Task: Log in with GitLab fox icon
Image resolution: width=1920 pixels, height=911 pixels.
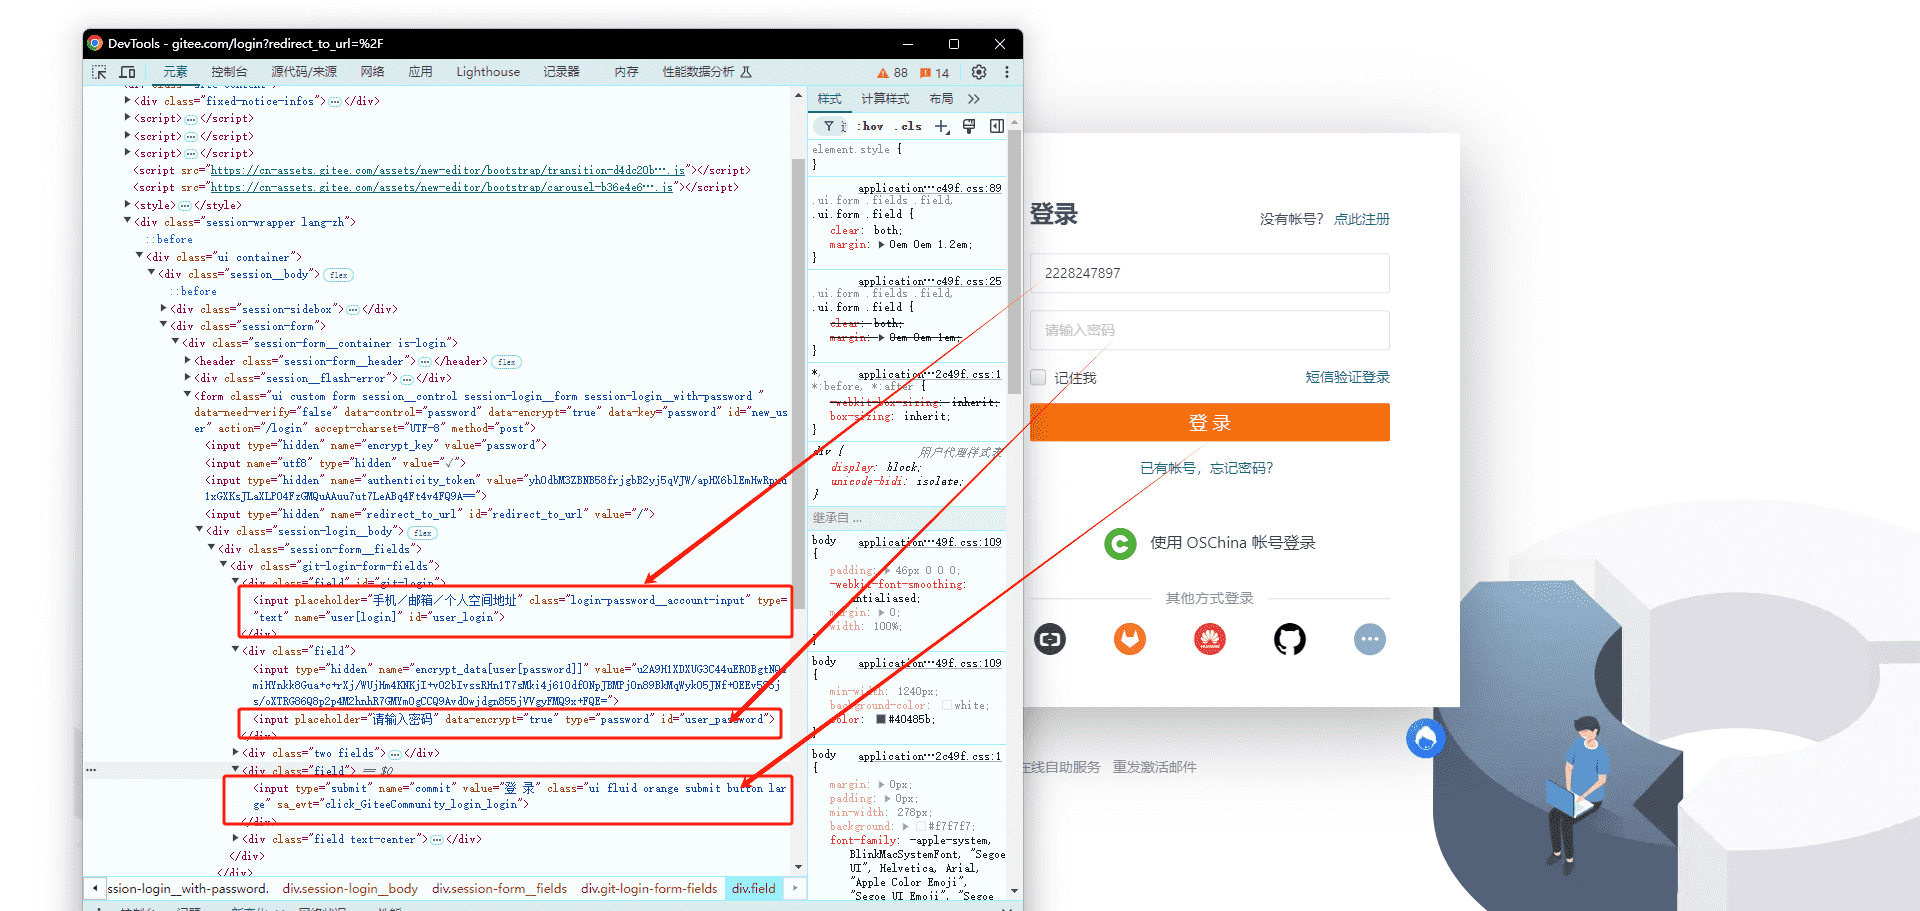Action: [1130, 639]
